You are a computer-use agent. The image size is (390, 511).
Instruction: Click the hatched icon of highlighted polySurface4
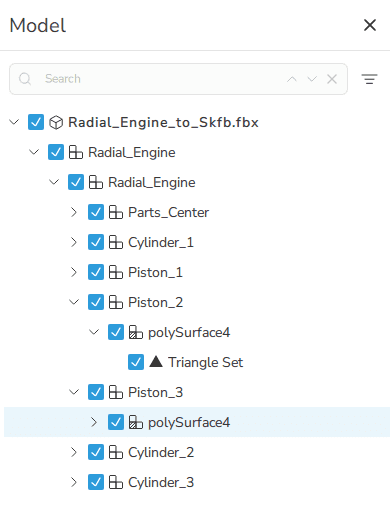[136, 422]
